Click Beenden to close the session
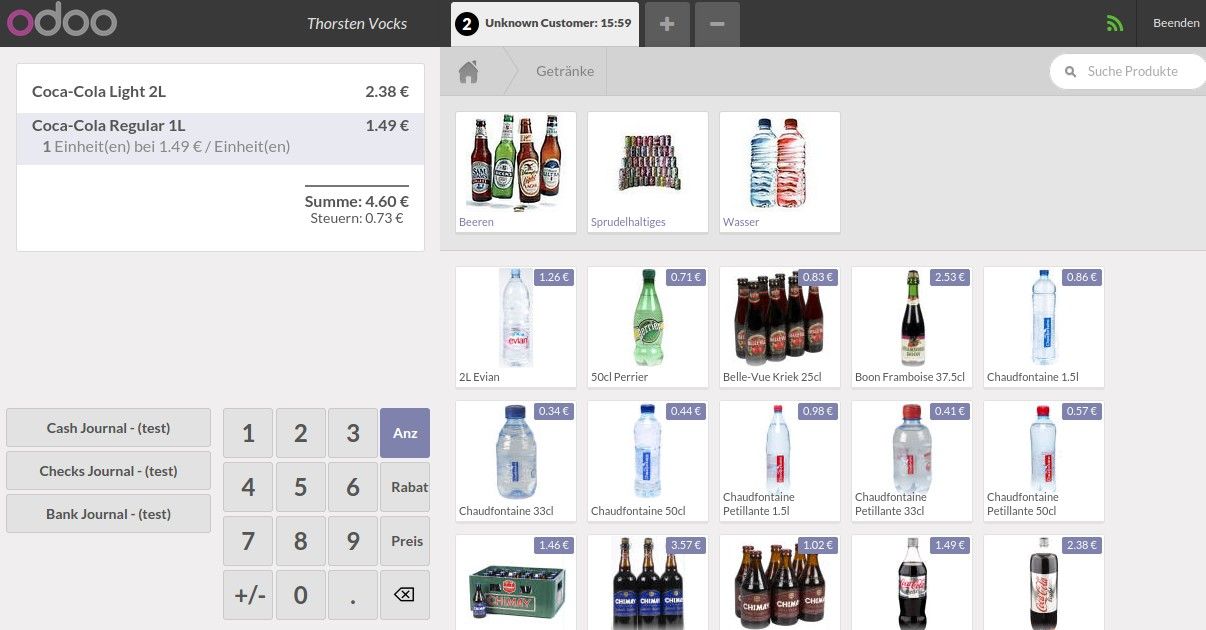 pyautogui.click(x=1176, y=23)
